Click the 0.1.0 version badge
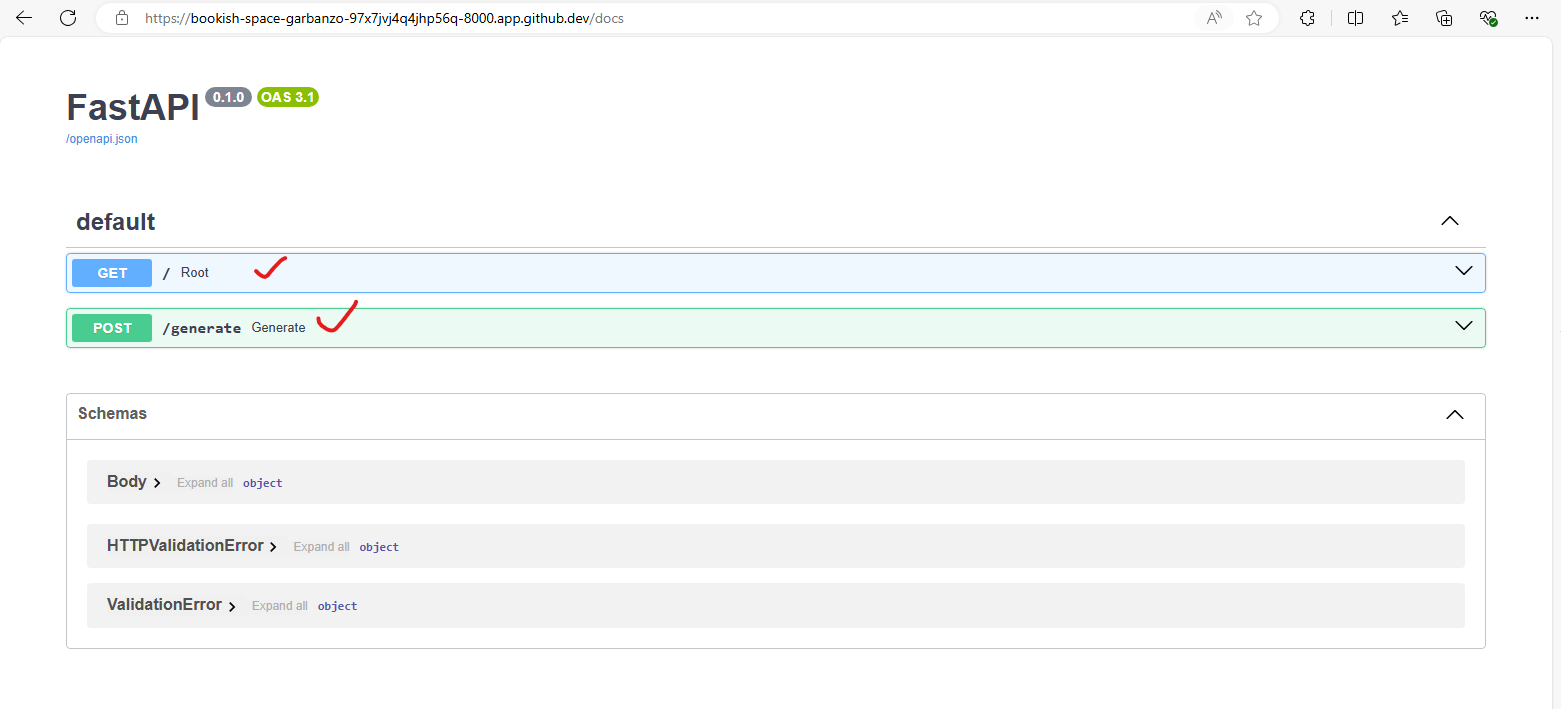 point(228,97)
